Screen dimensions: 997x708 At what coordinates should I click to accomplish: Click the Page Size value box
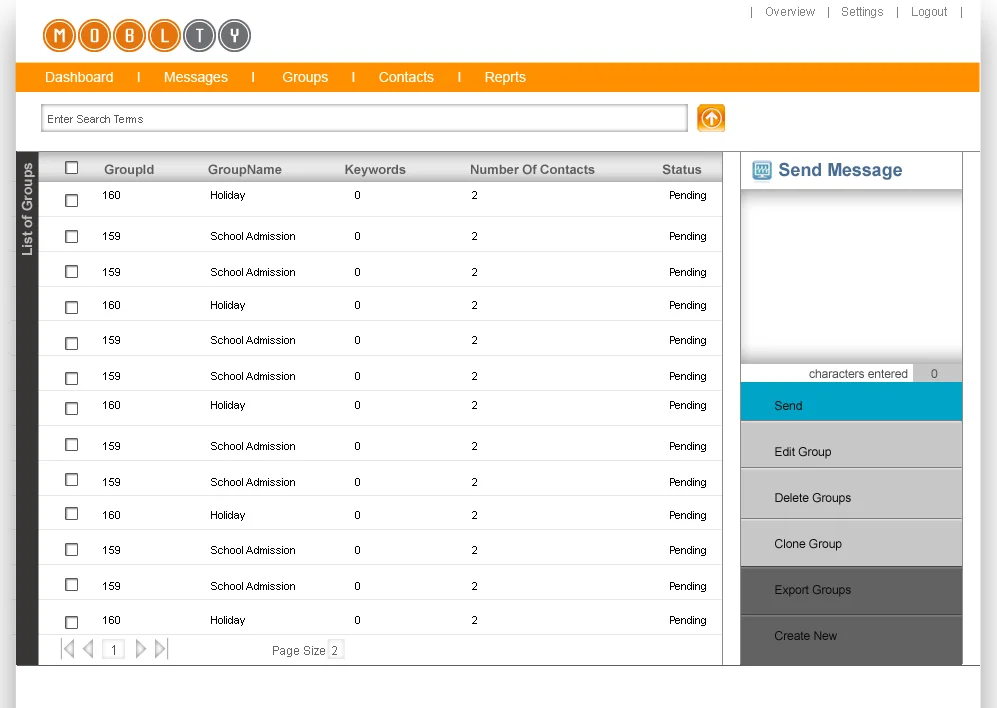pos(336,649)
